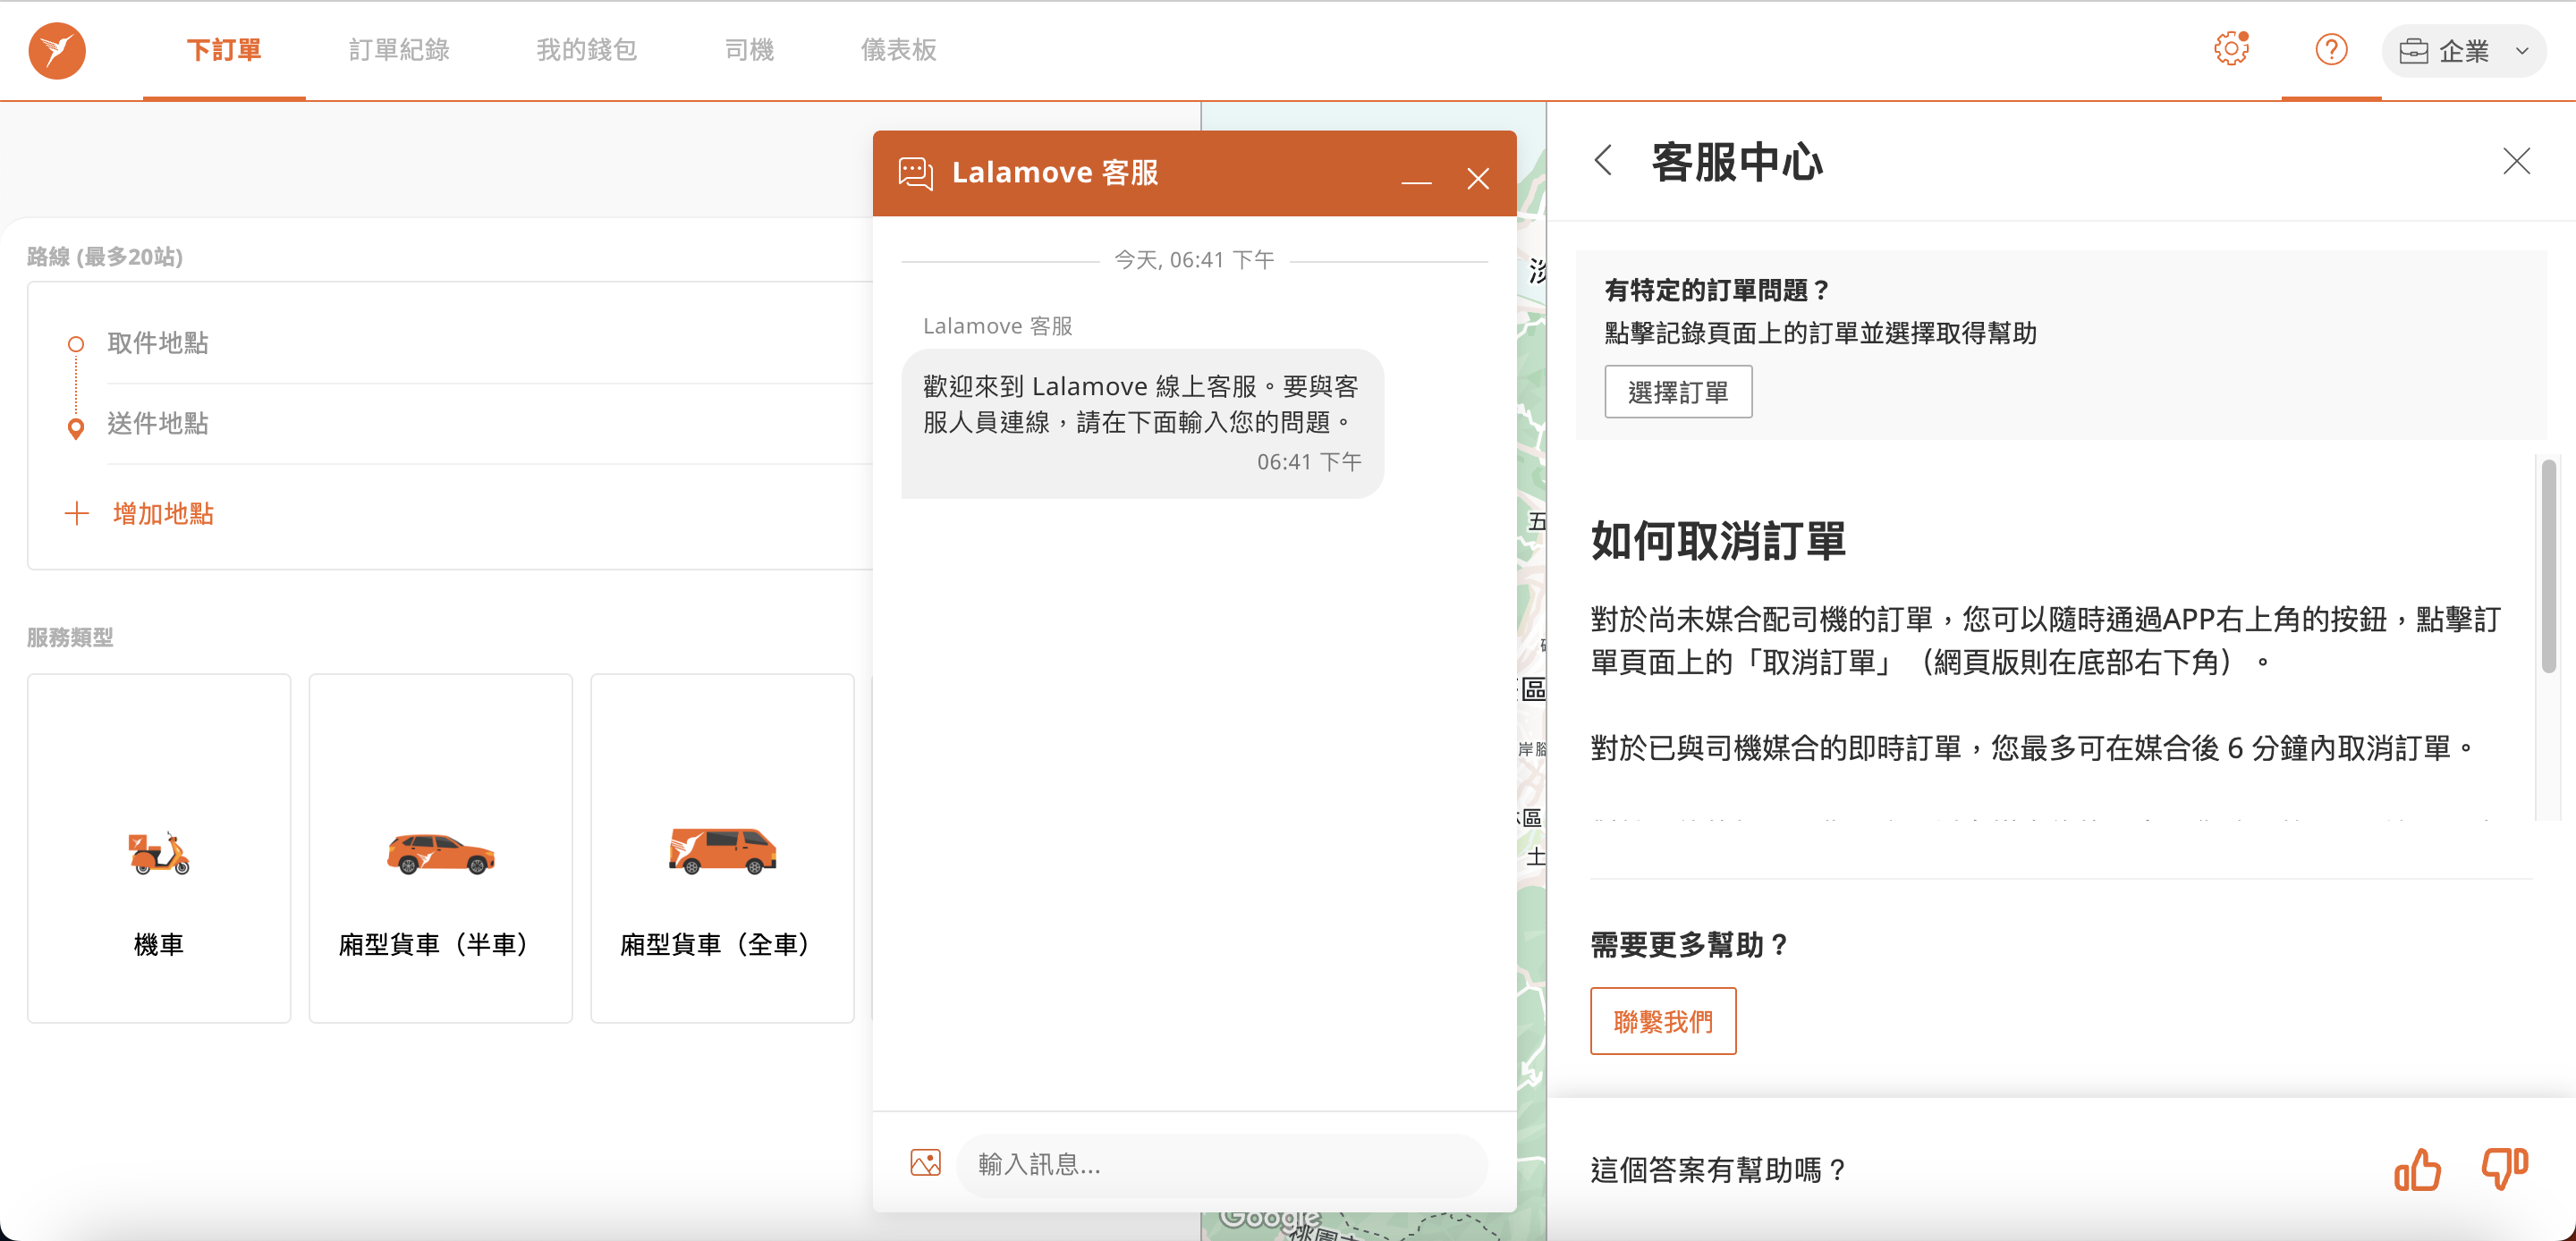Image resolution: width=2576 pixels, height=1241 pixels.
Task: Click the 服務類型 label
Action: 70,638
